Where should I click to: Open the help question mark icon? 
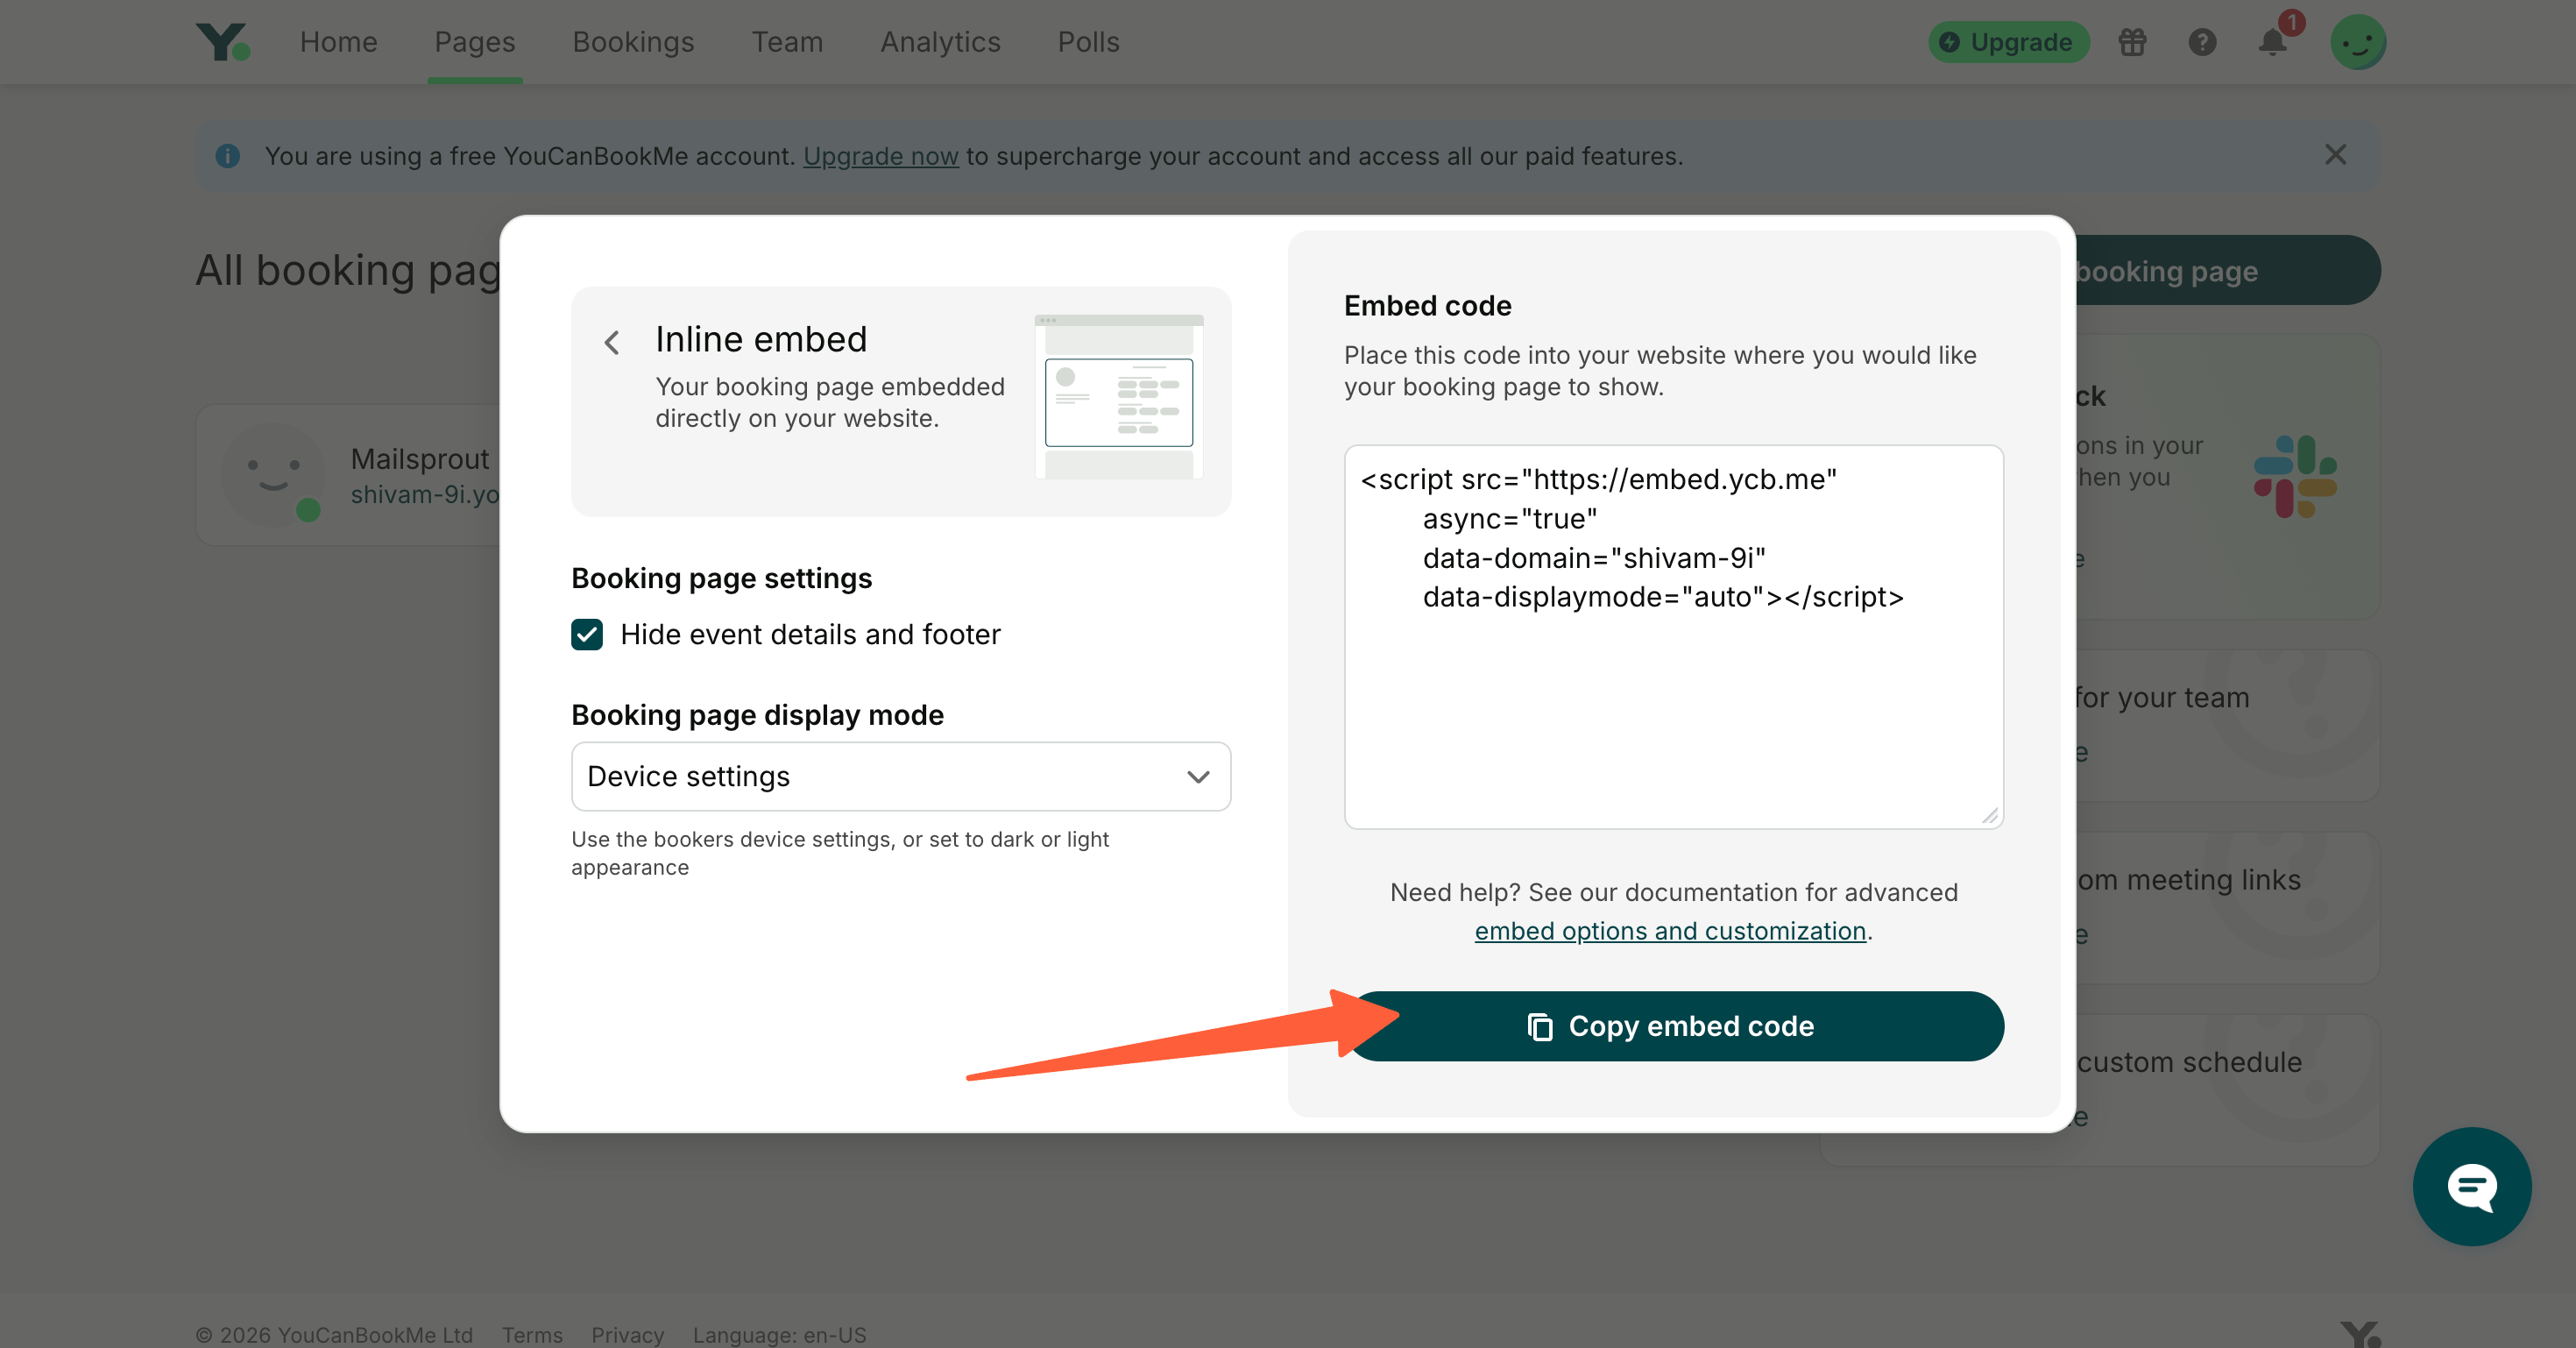point(2202,42)
